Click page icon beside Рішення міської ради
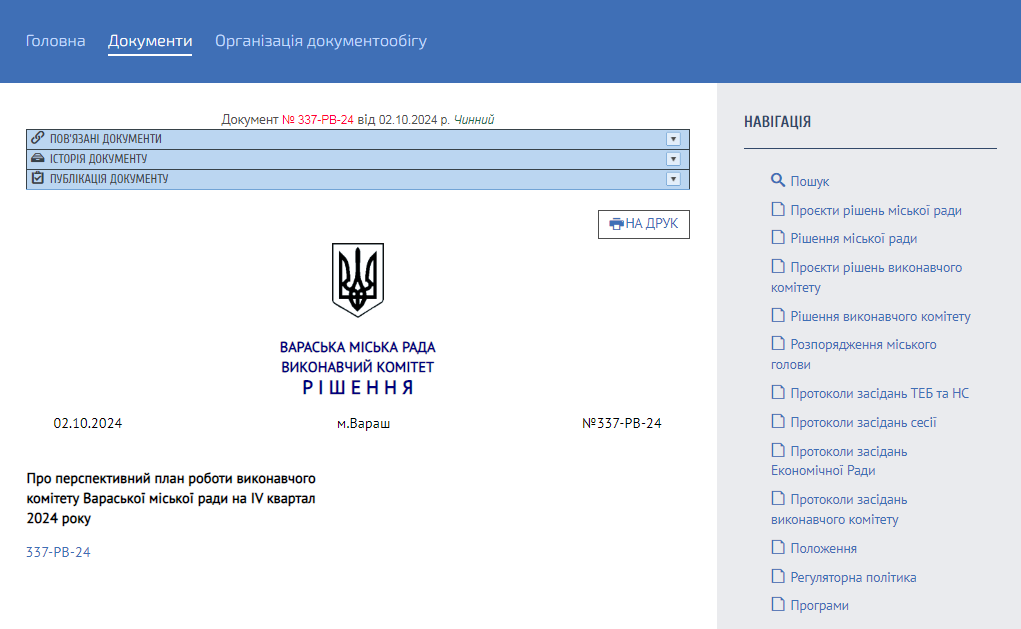 [777, 237]
